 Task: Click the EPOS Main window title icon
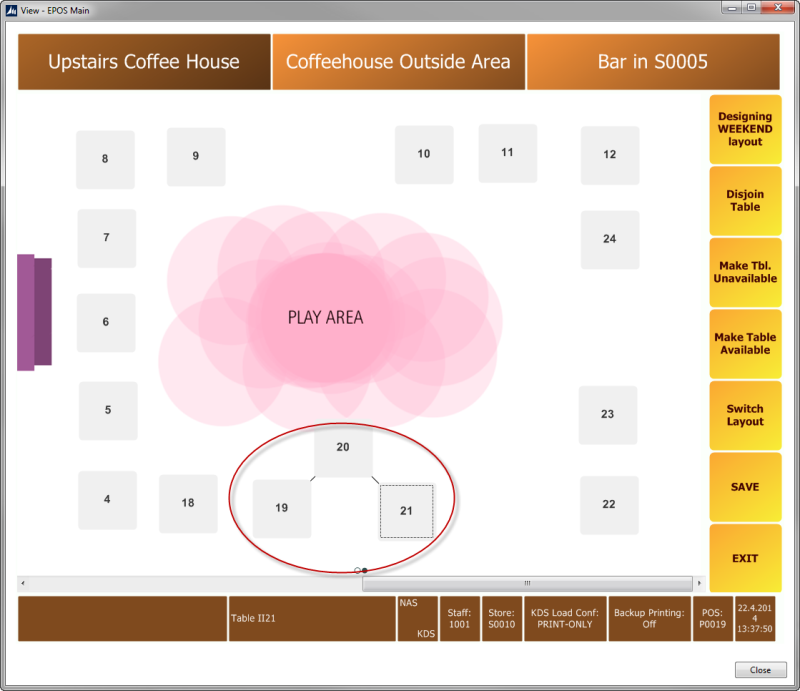tap(11, 11)
